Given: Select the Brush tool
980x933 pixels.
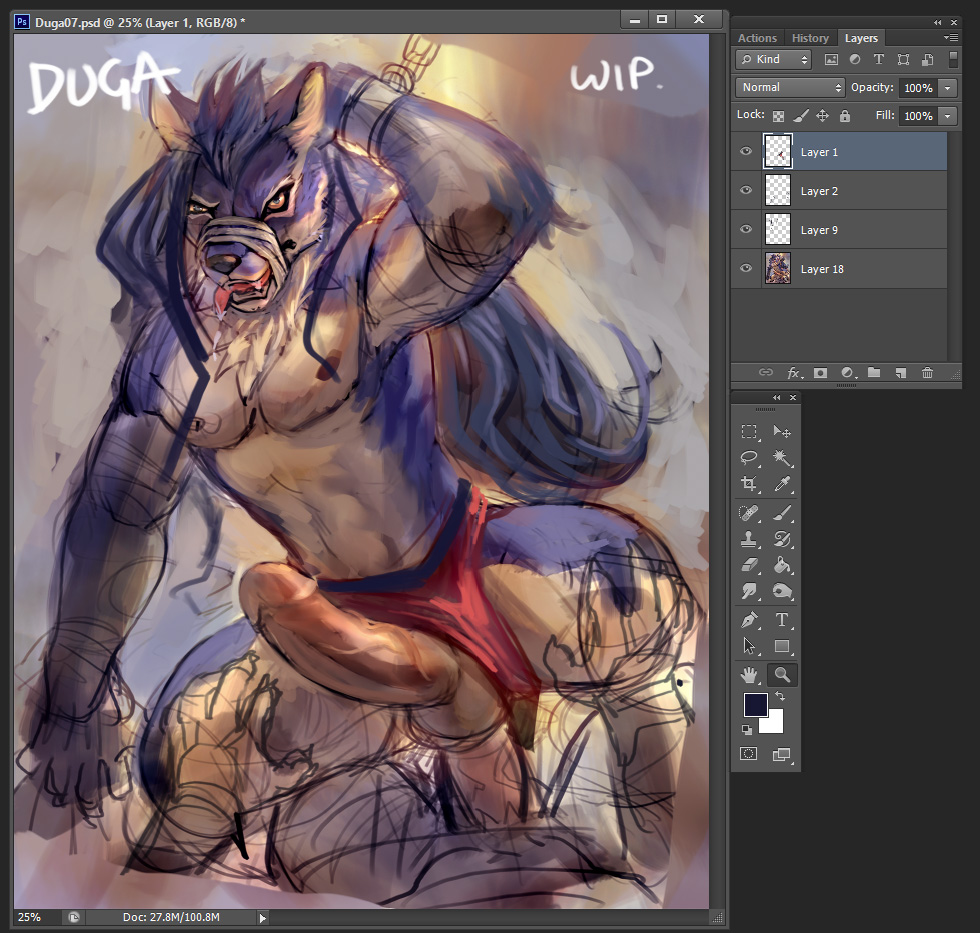Looking at the screenshot, I should tap(782, 513).
